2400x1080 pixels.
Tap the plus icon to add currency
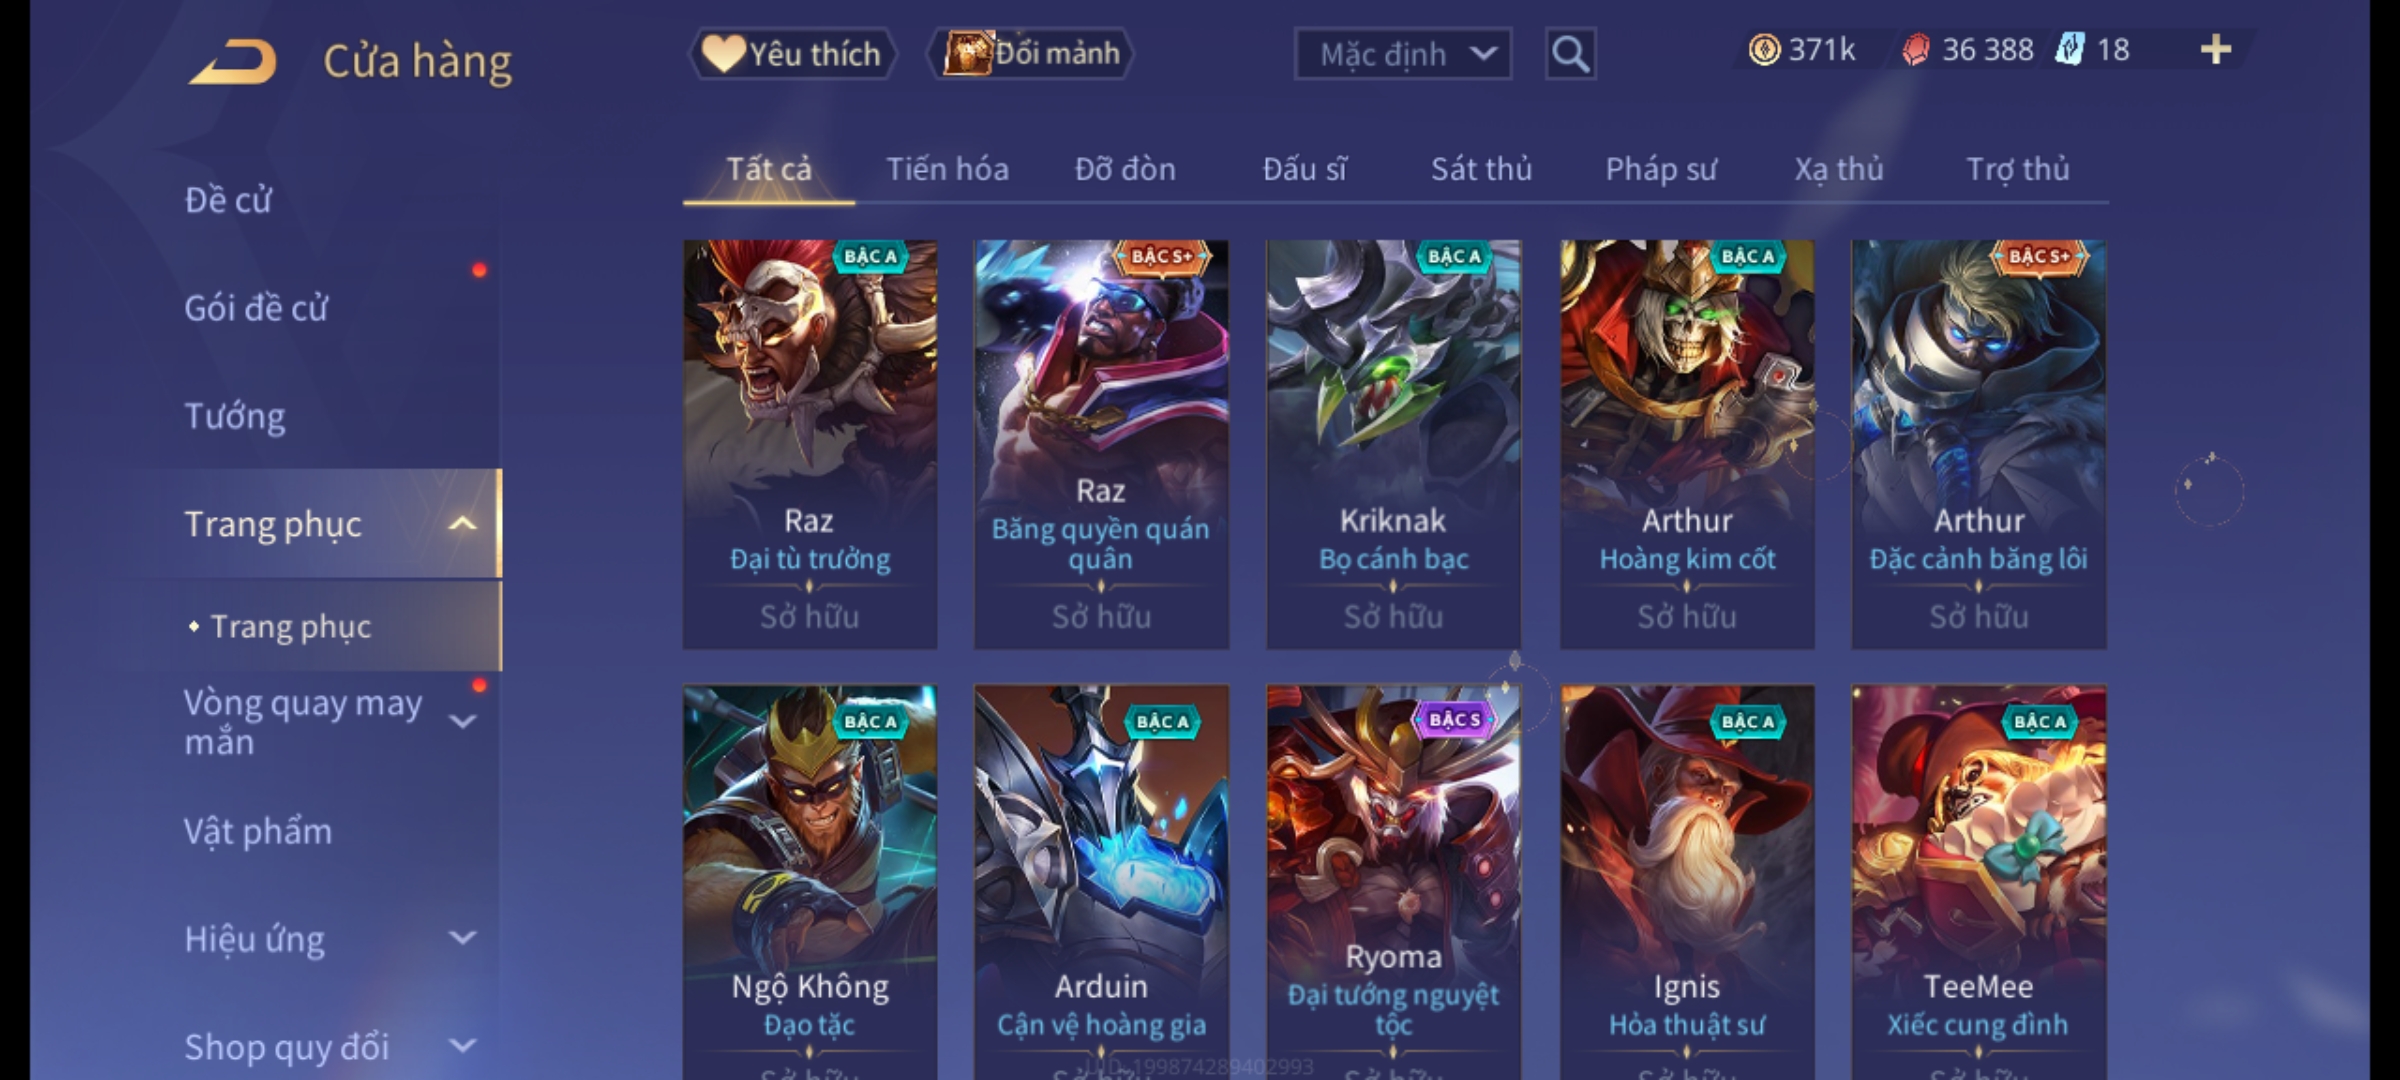pos(2216,50)
